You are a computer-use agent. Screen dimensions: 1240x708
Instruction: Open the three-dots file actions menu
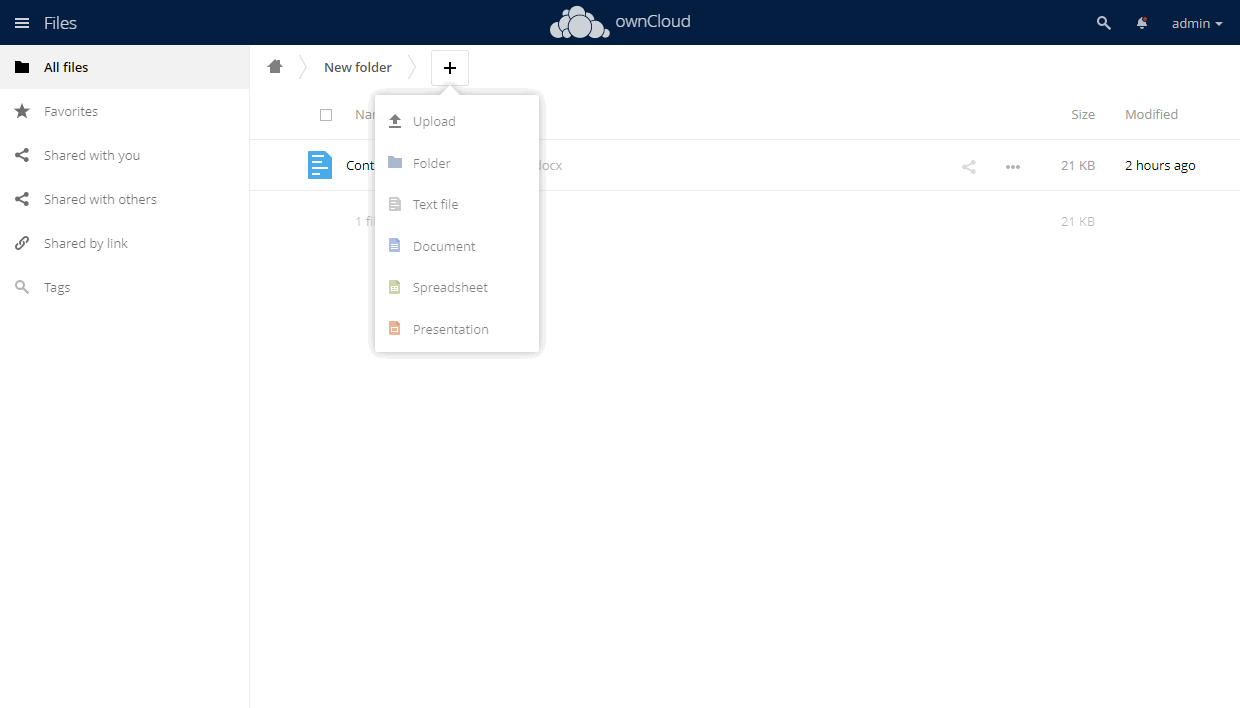point(1012,166)
